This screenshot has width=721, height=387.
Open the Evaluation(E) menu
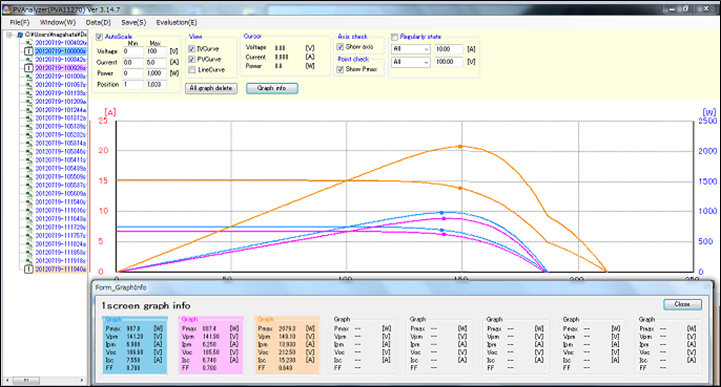176,22
